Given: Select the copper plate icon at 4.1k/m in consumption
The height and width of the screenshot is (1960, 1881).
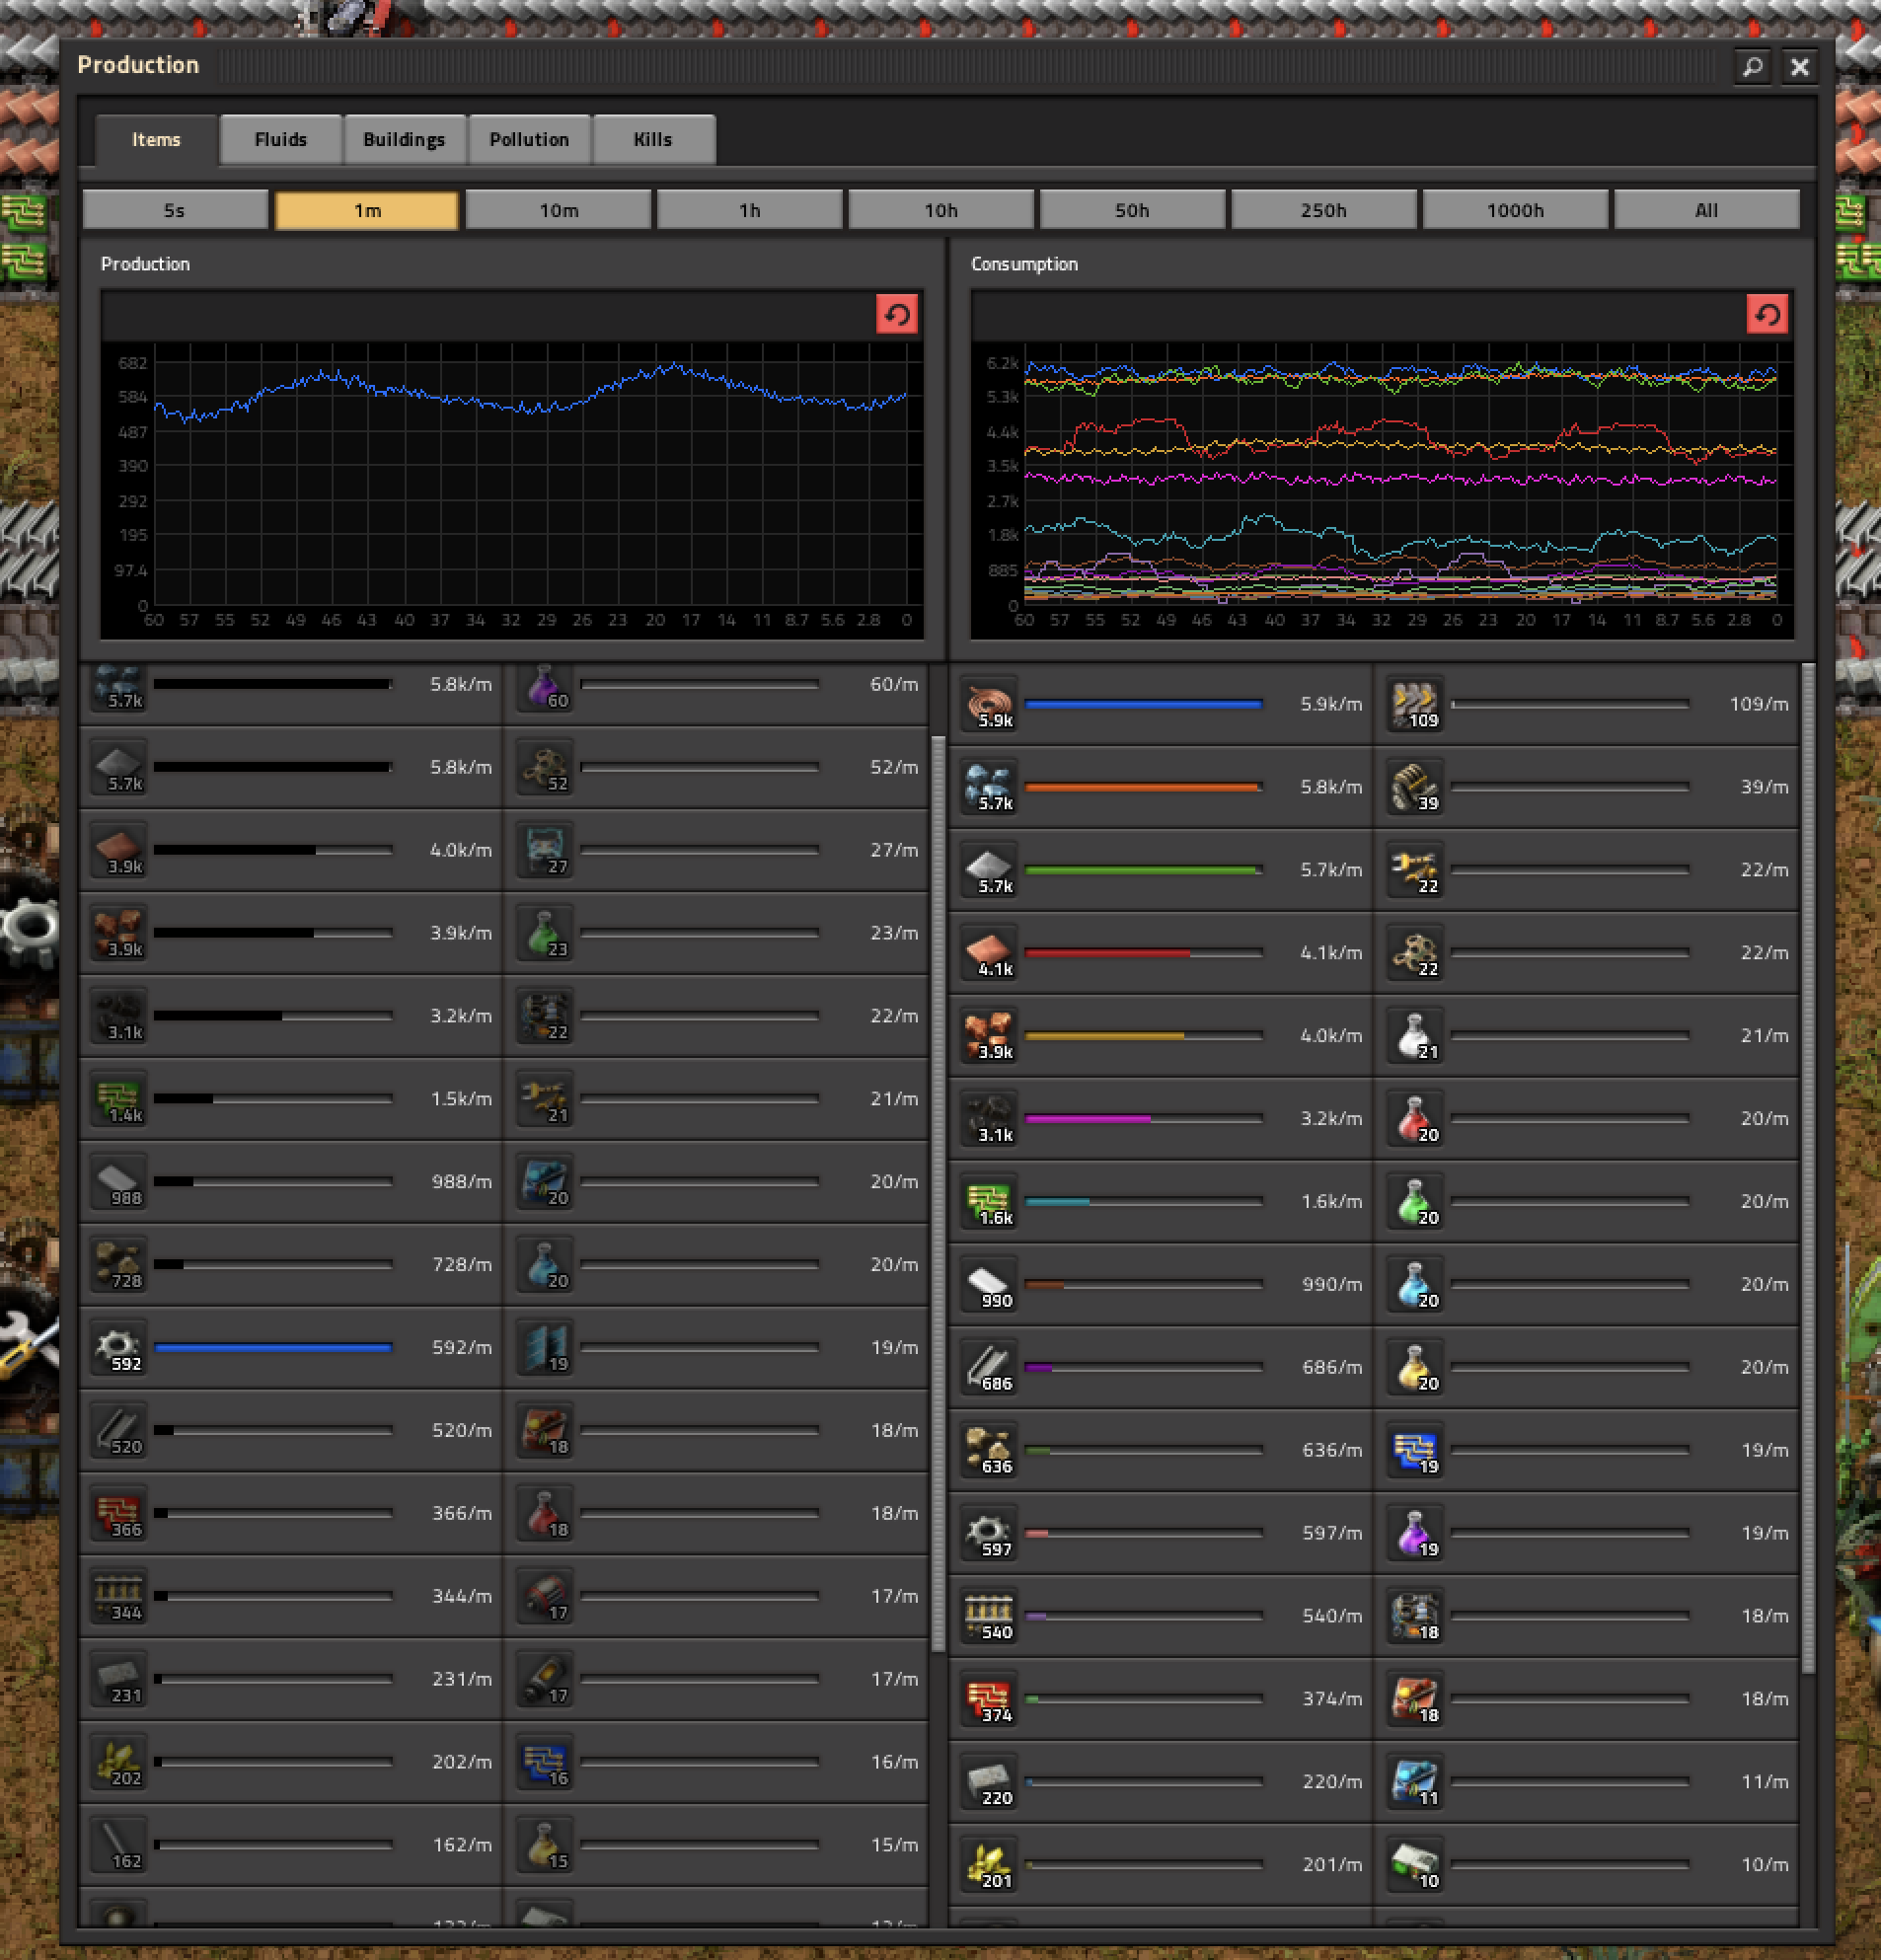Looking at the screenshot, I should 990,953.
